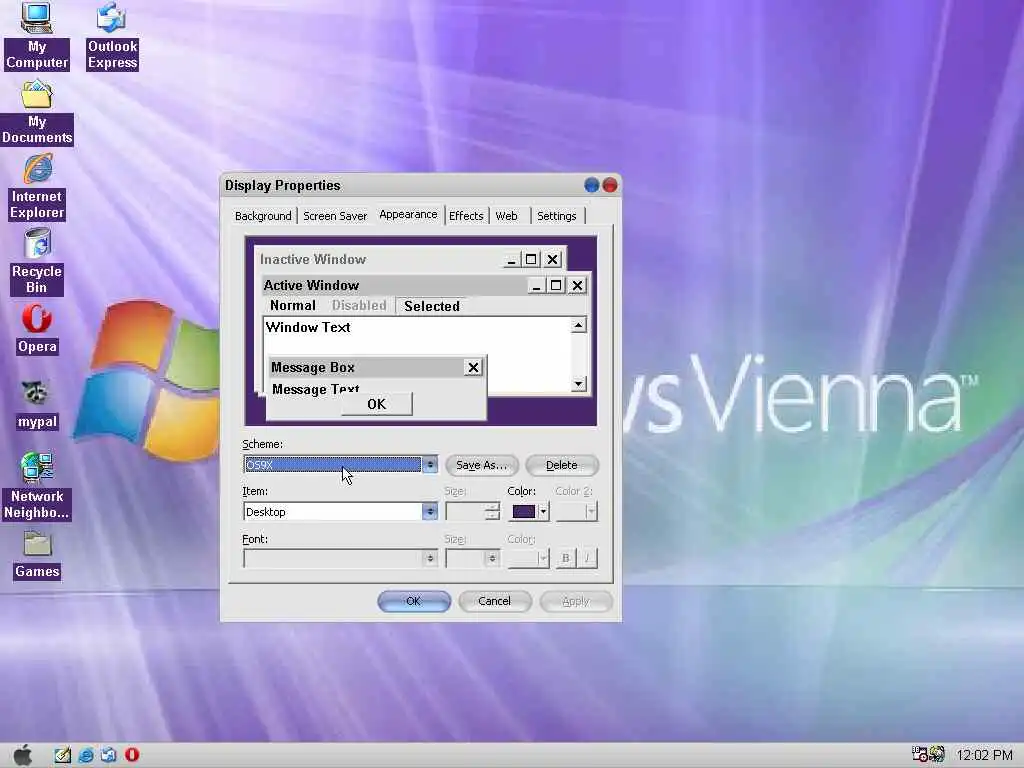1024x768 pixels.
Task: Click the Delete scheme button
Action: point(562,465)
